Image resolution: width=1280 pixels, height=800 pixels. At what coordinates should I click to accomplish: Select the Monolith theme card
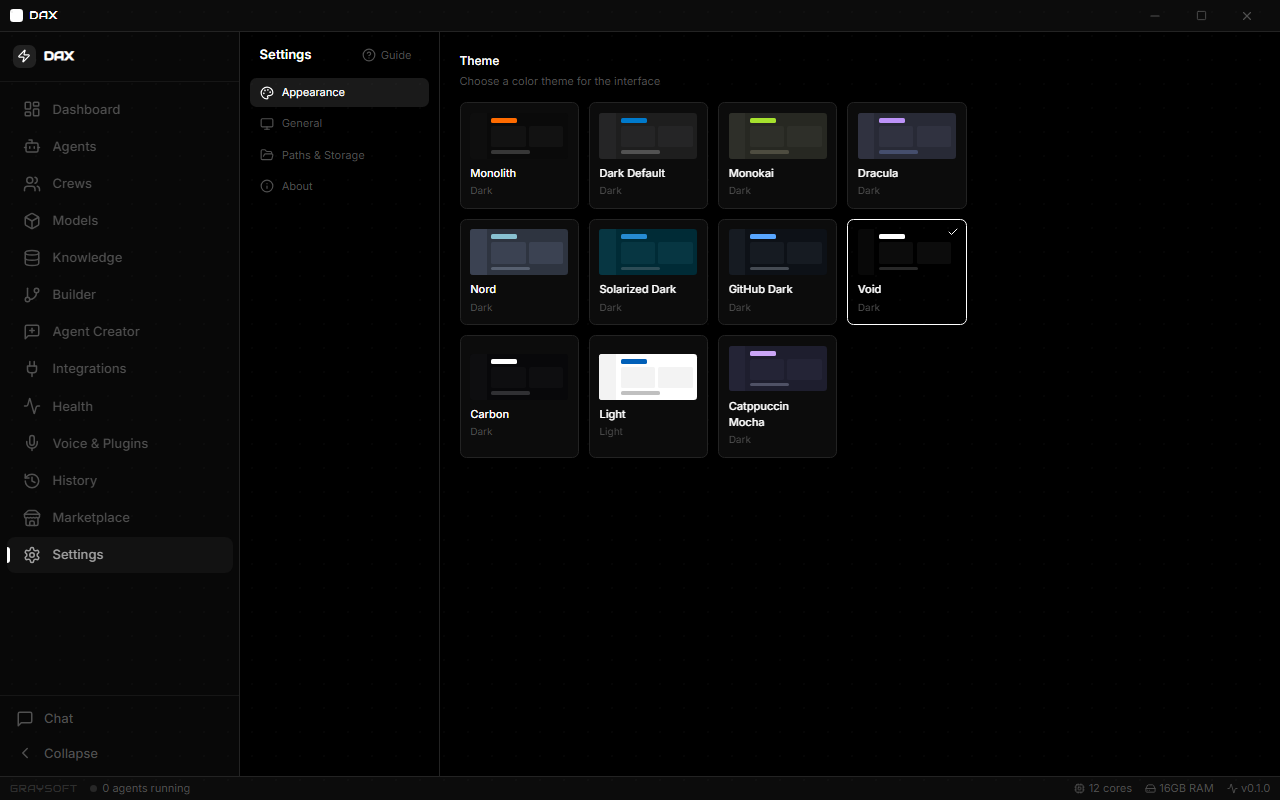click(519, 155)
